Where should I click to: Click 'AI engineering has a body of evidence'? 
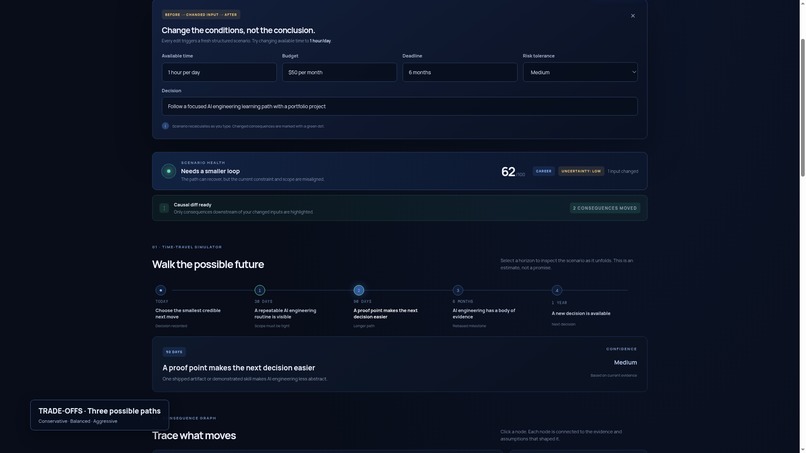[x=484, y=314]
